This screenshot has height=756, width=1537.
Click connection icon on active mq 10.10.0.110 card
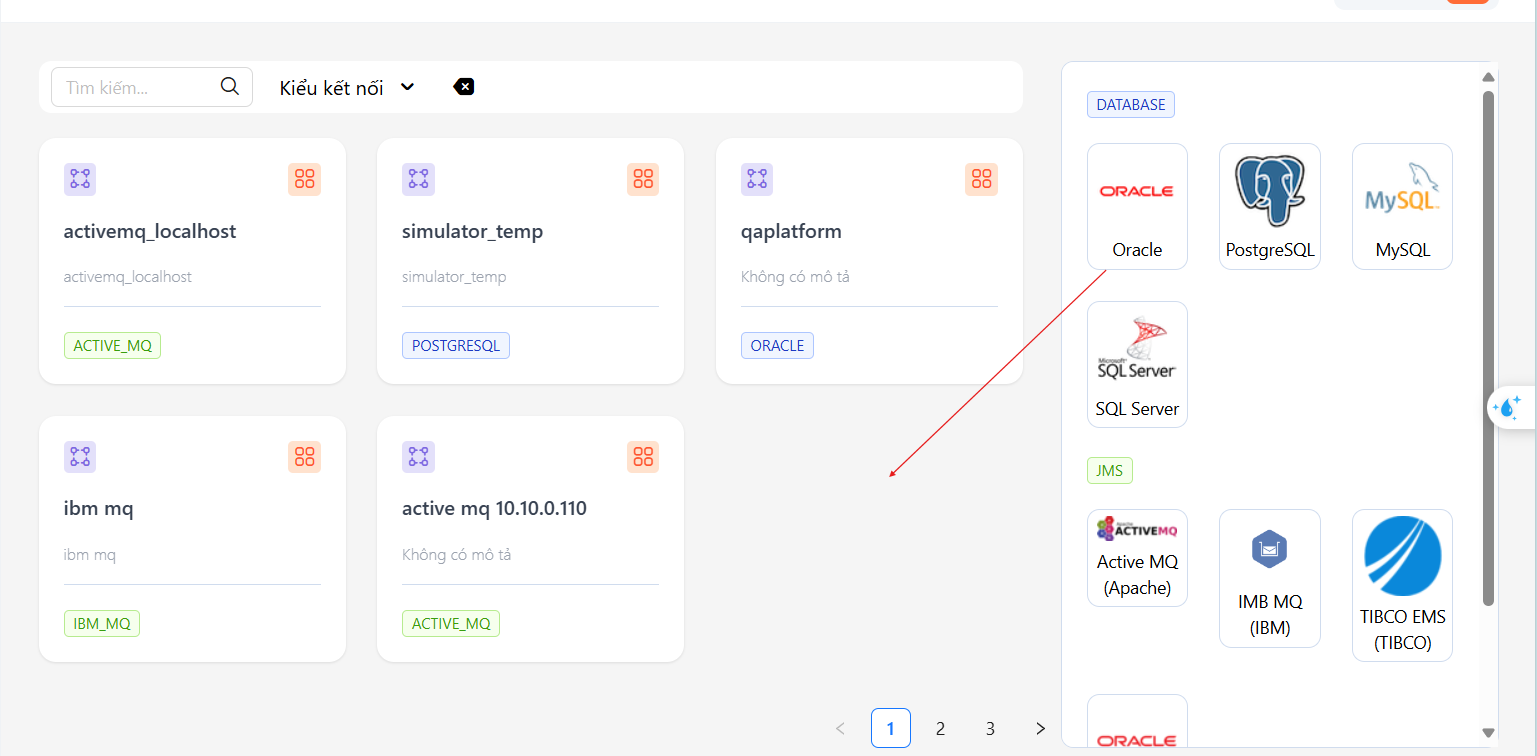point(418,457)
